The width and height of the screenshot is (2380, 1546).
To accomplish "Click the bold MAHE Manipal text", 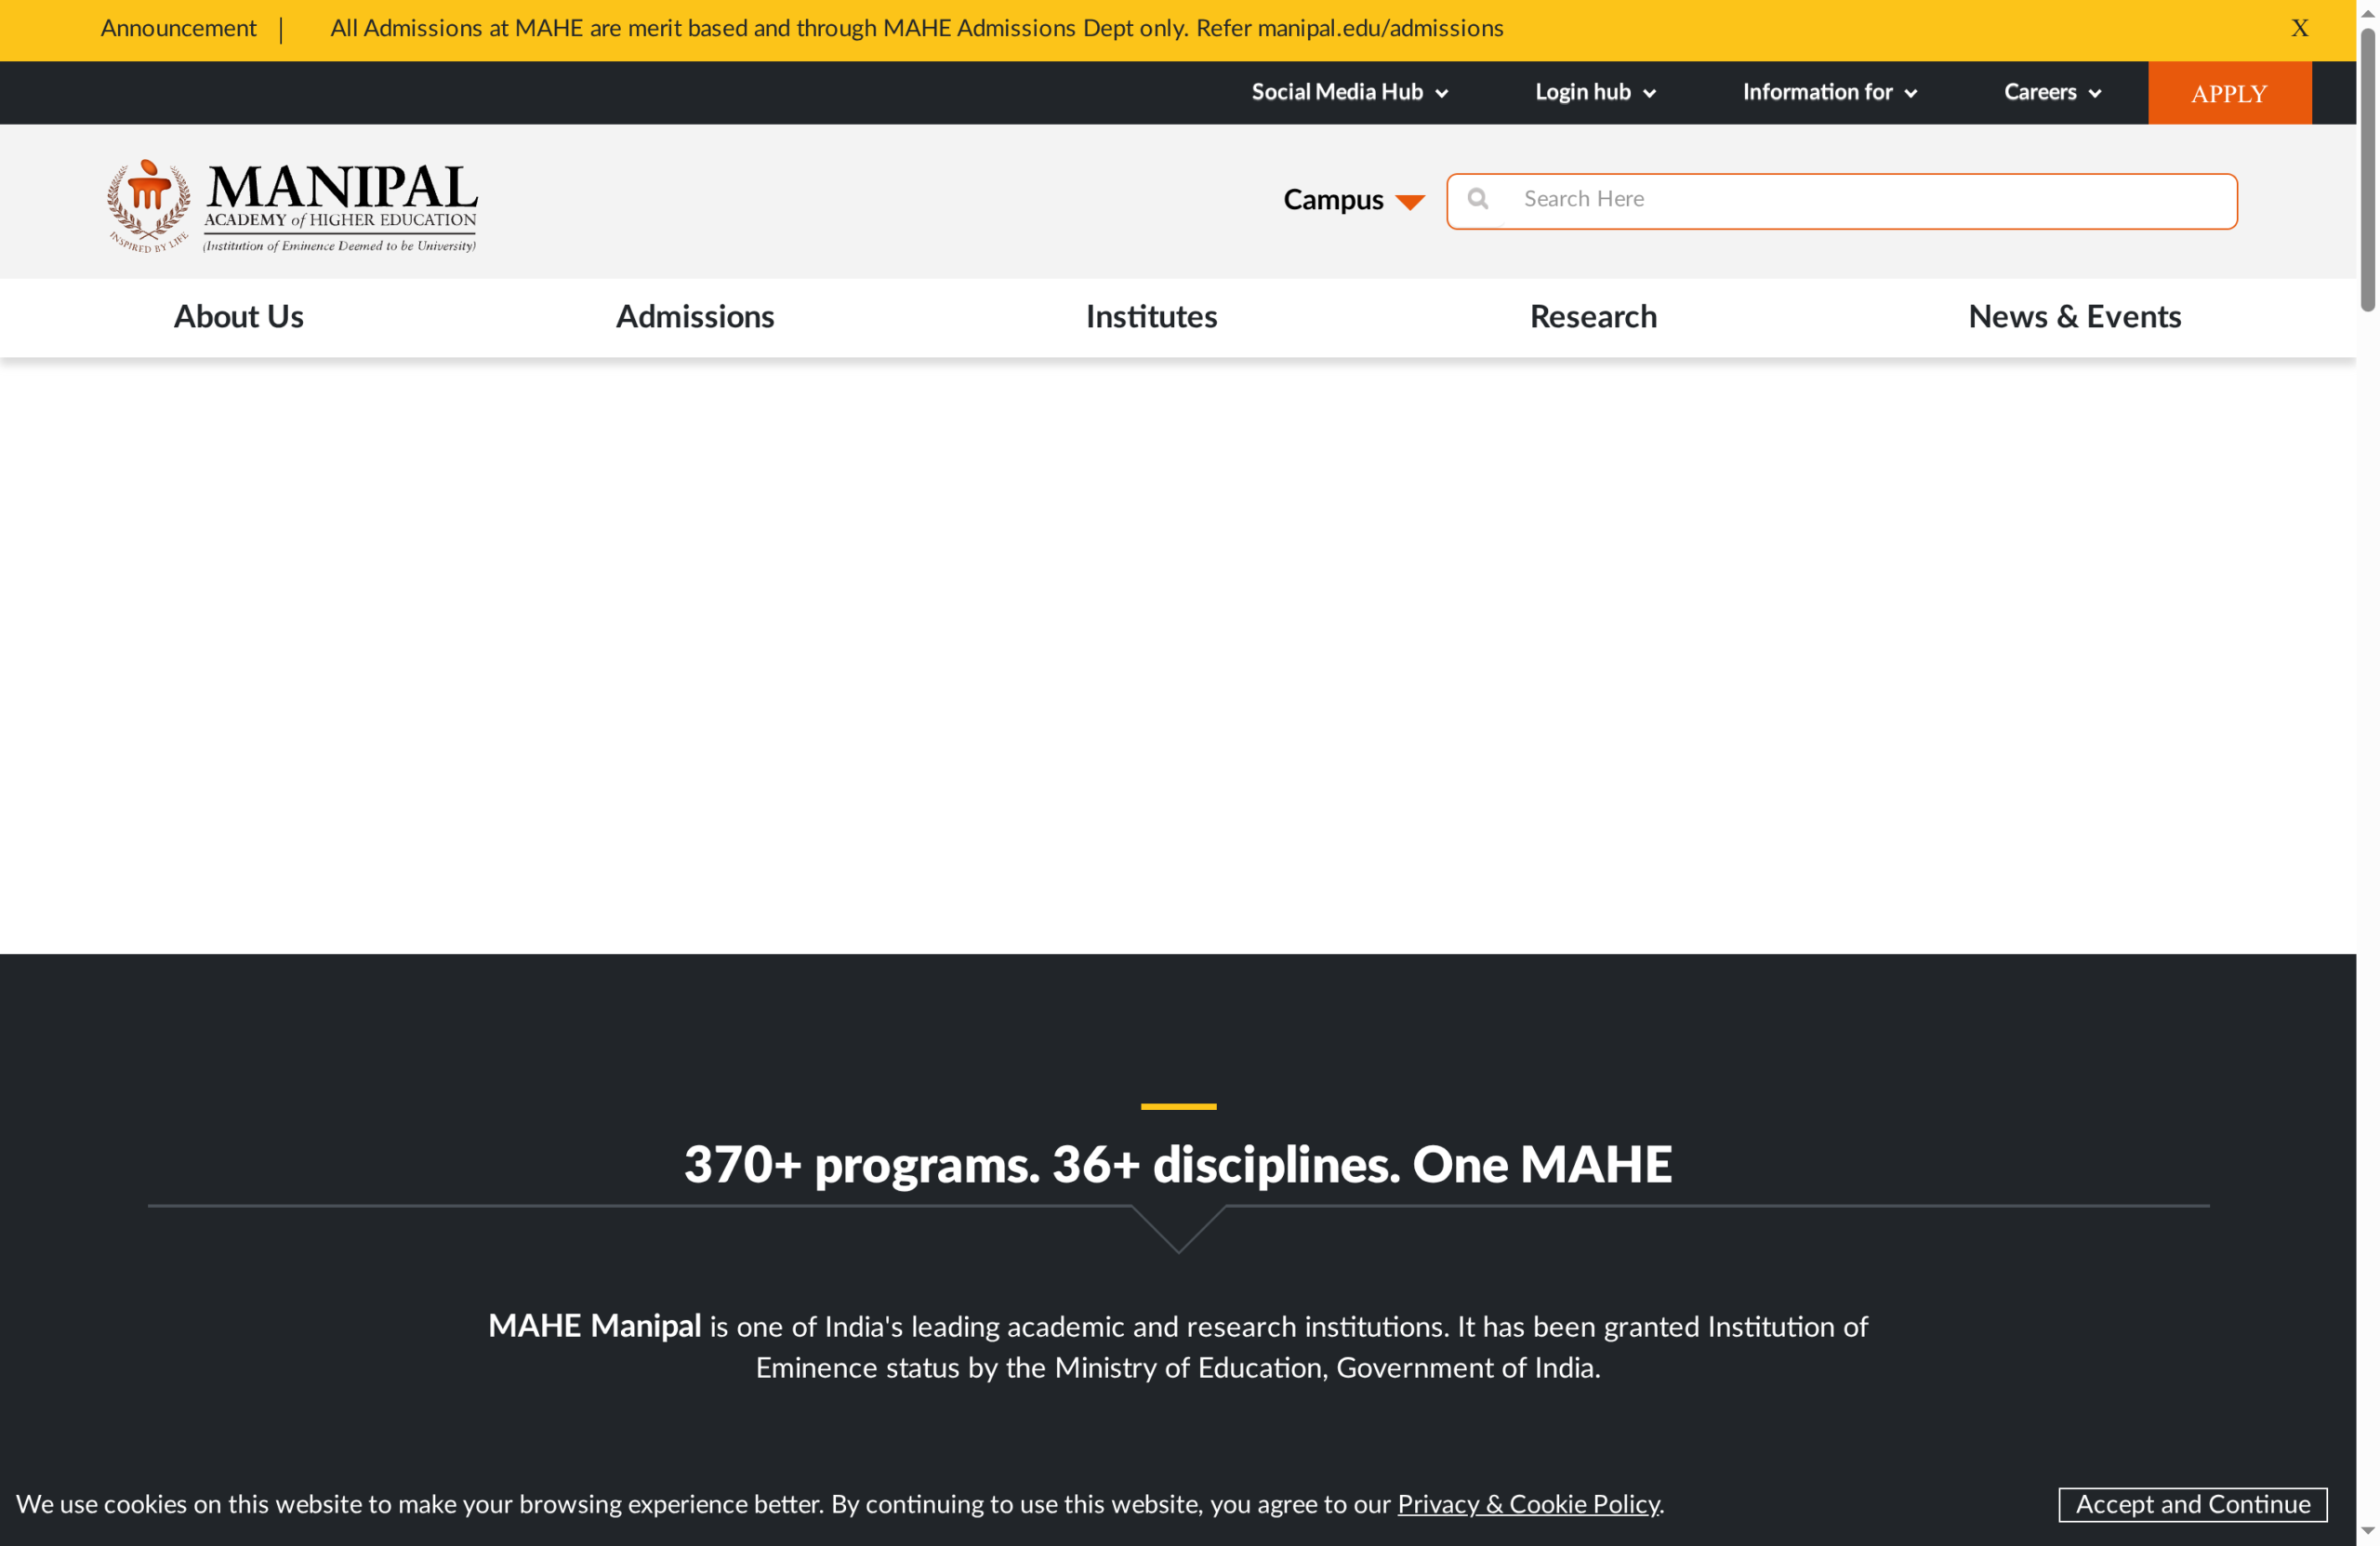I will point(594,1326).
